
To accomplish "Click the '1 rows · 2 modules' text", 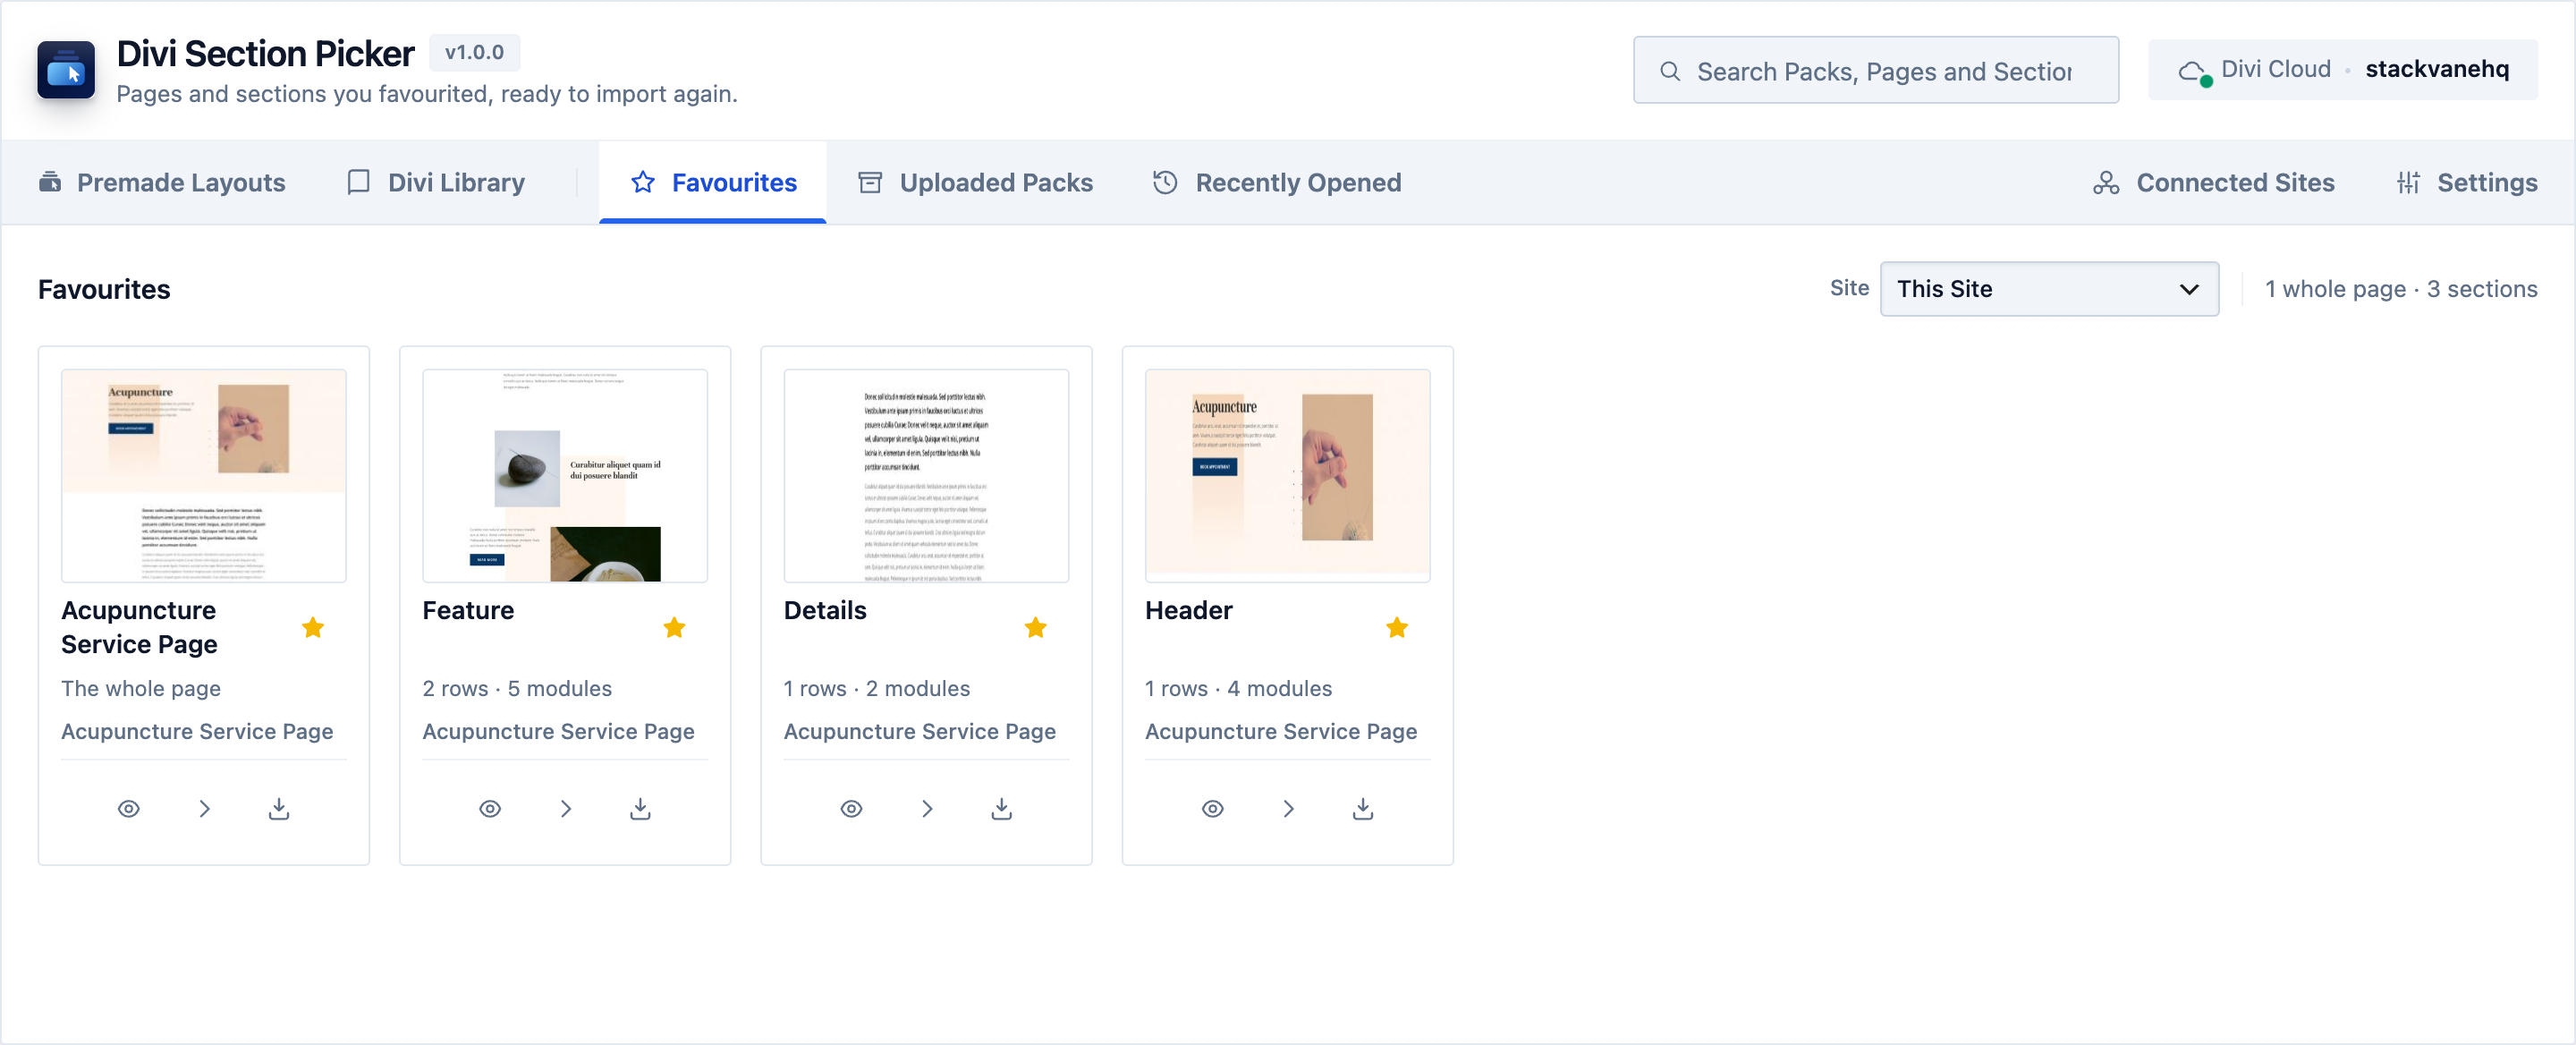I will [876, 688].
